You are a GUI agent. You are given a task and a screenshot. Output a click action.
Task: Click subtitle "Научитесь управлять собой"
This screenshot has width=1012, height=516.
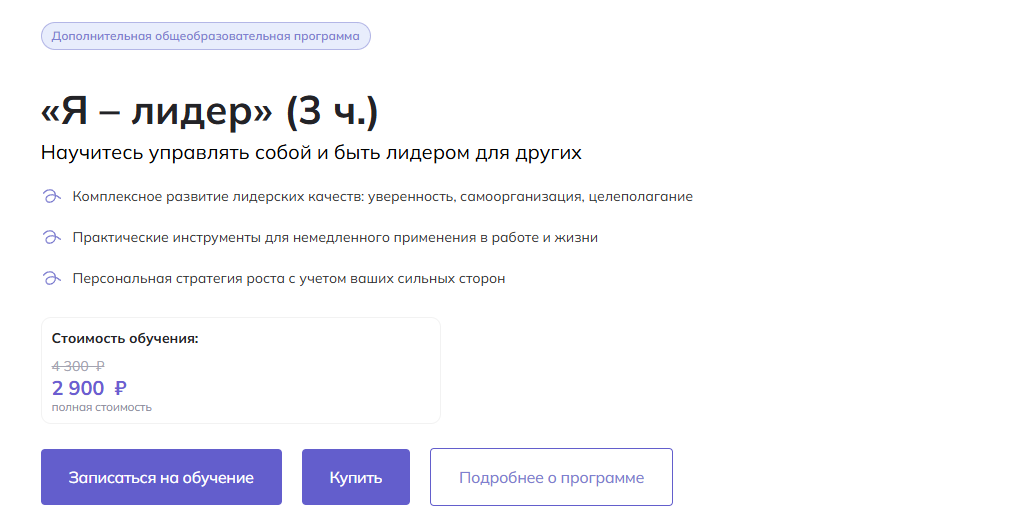pyautogui.click(x=311, y=153)
